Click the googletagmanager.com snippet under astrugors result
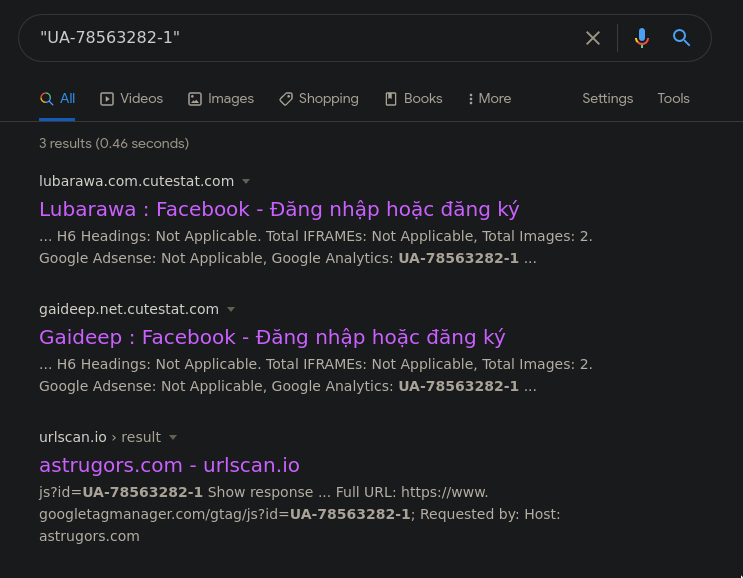Viewport: 743px width, 578px height. point(299,514)
